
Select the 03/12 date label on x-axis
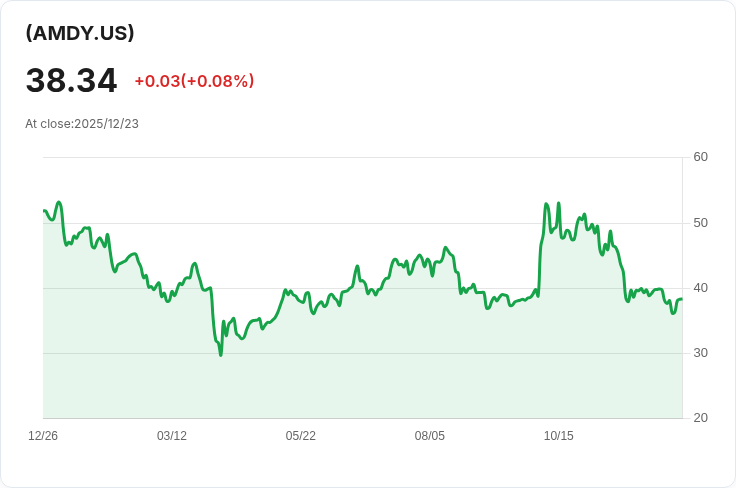pos(172,436)
